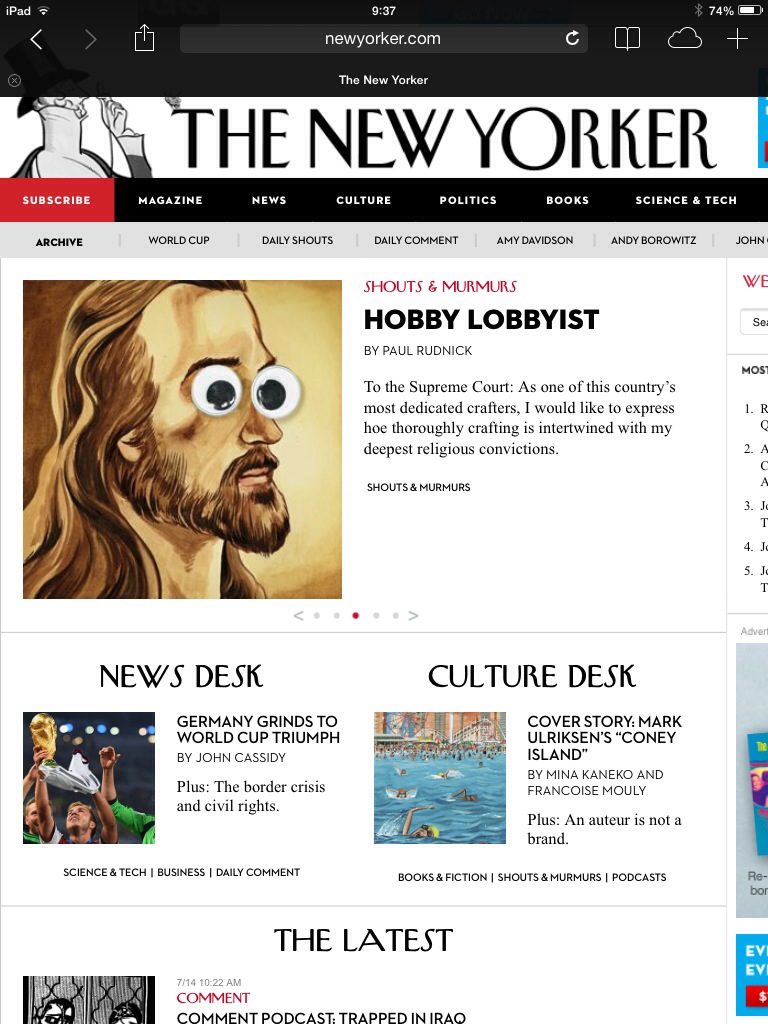Add a new tab with the plus icon

[x=737, y=39]
